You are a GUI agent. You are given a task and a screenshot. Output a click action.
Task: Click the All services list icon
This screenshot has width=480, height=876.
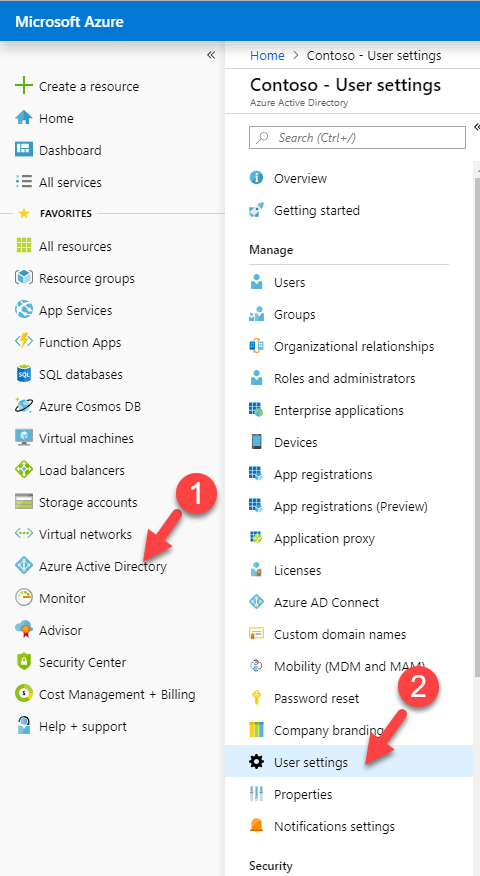[x=24, y=182]
